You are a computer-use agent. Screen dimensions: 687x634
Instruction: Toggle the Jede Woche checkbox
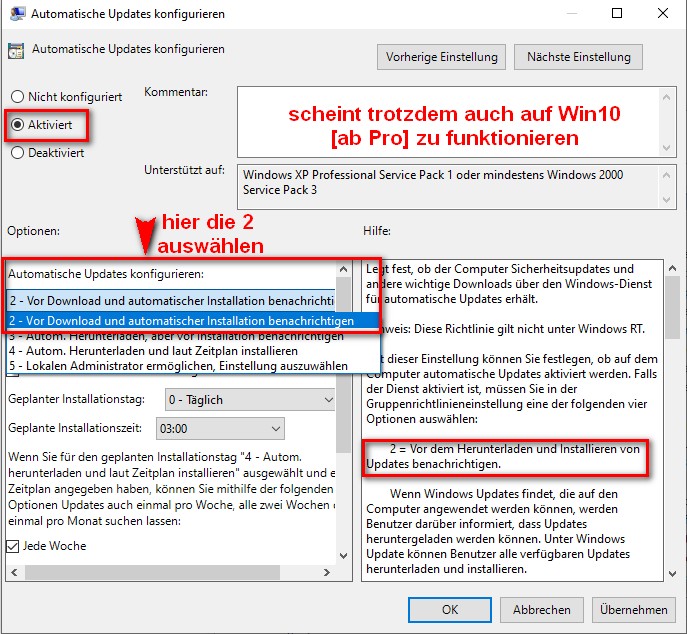click(x=14, y=546)
